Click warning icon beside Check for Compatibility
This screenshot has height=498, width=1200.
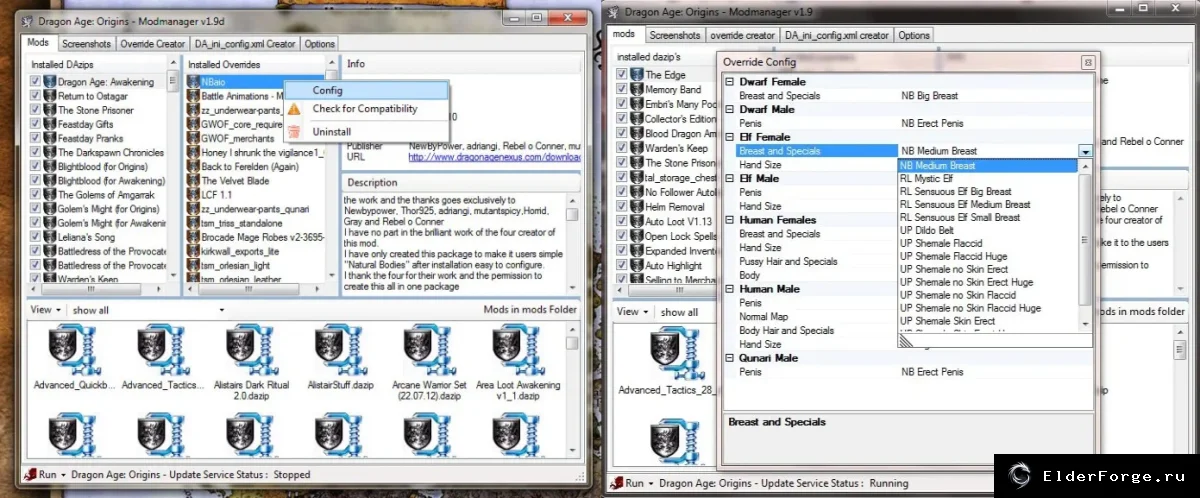coord(294,108)
